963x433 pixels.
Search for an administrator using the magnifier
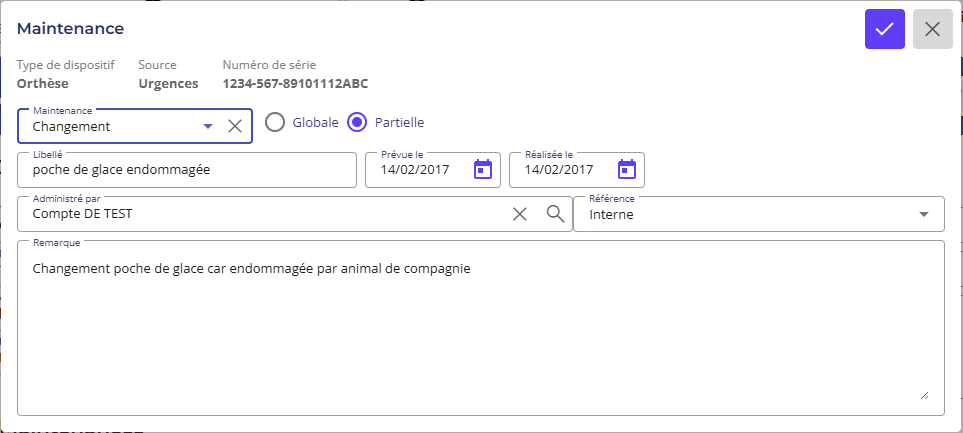(555, 213)
